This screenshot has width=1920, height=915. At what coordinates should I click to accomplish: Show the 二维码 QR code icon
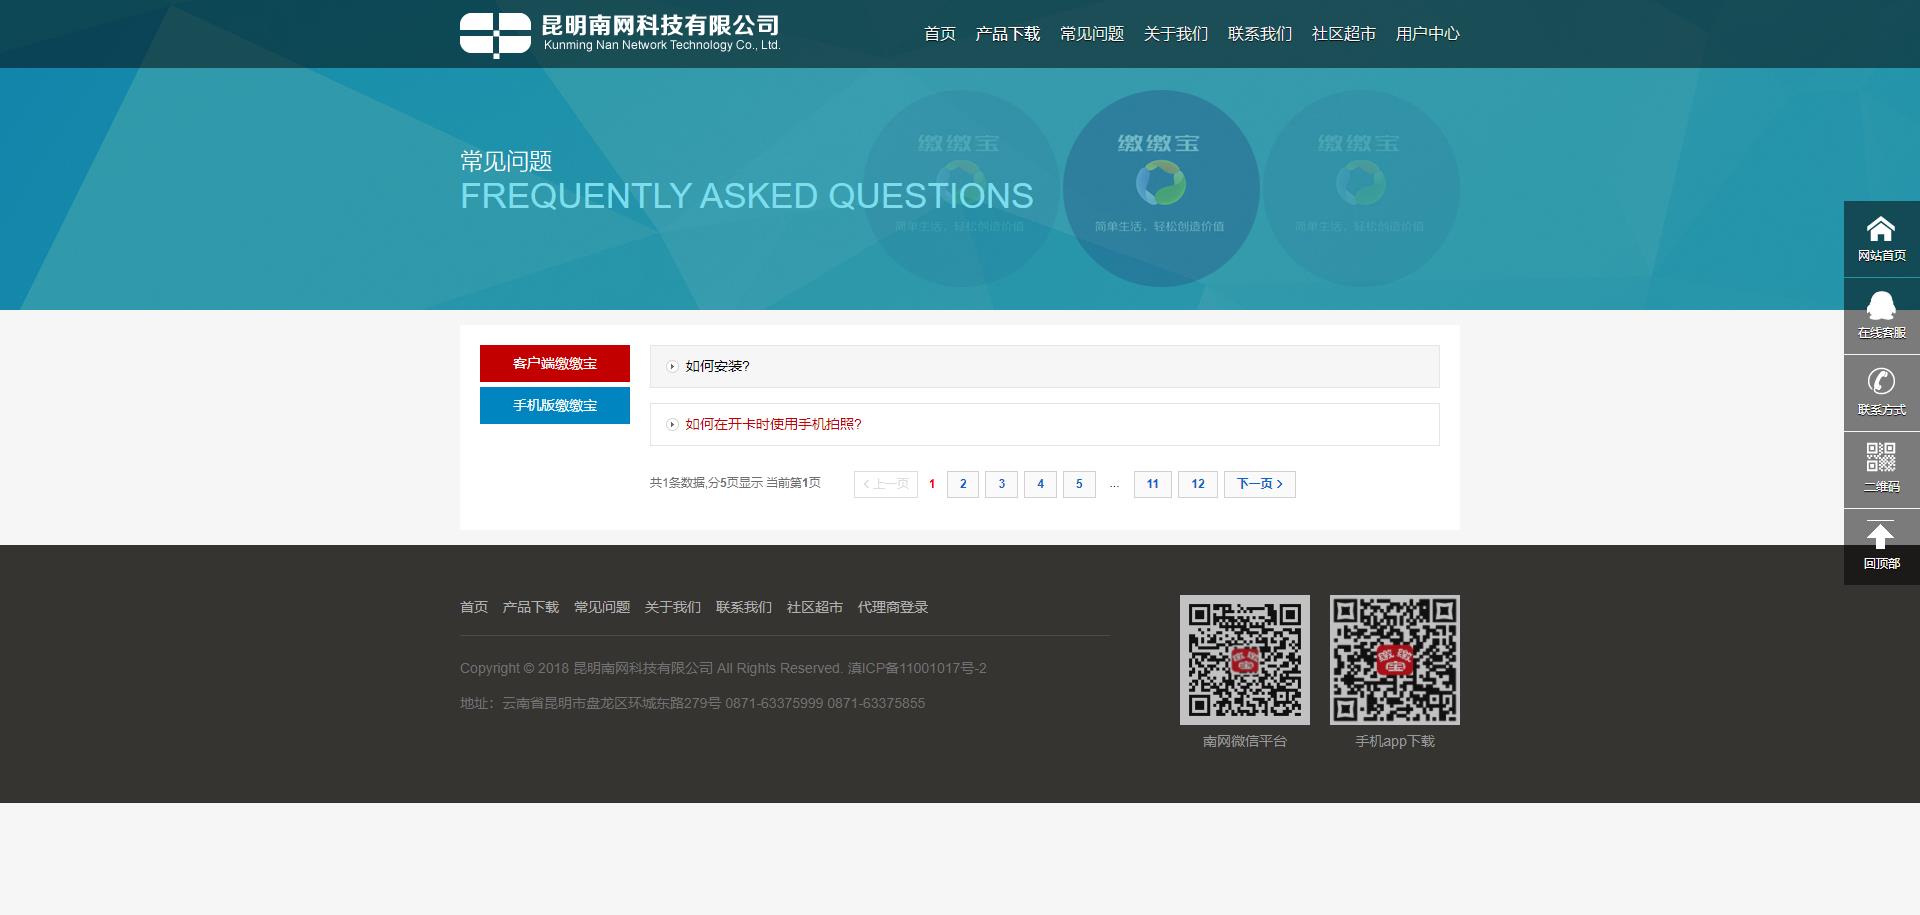click(x=1881, y=459)
